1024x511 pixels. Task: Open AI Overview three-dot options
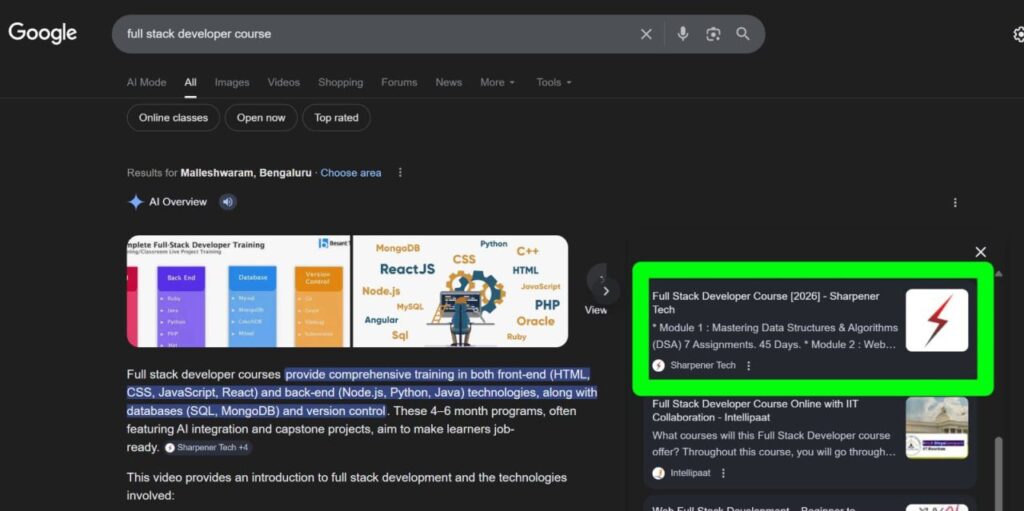click(x=955, y=203)
